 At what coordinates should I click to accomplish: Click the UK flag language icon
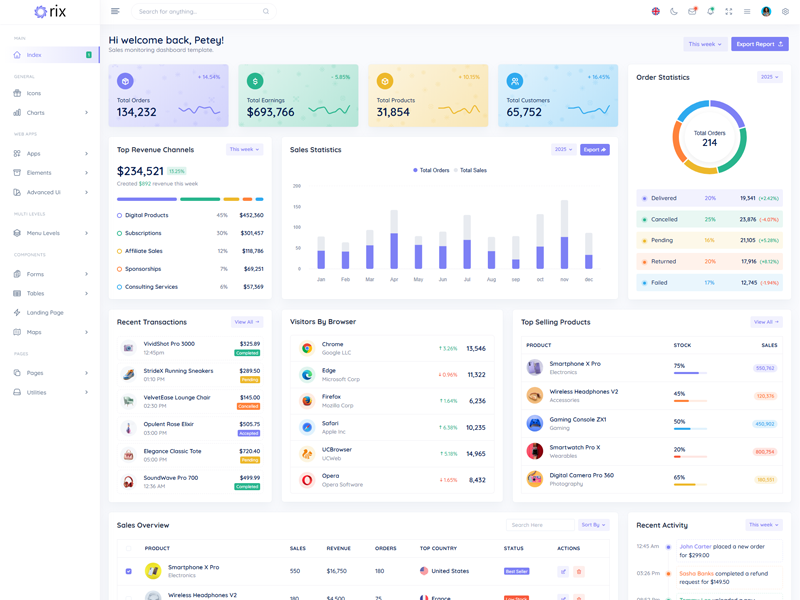click(656, 11)
